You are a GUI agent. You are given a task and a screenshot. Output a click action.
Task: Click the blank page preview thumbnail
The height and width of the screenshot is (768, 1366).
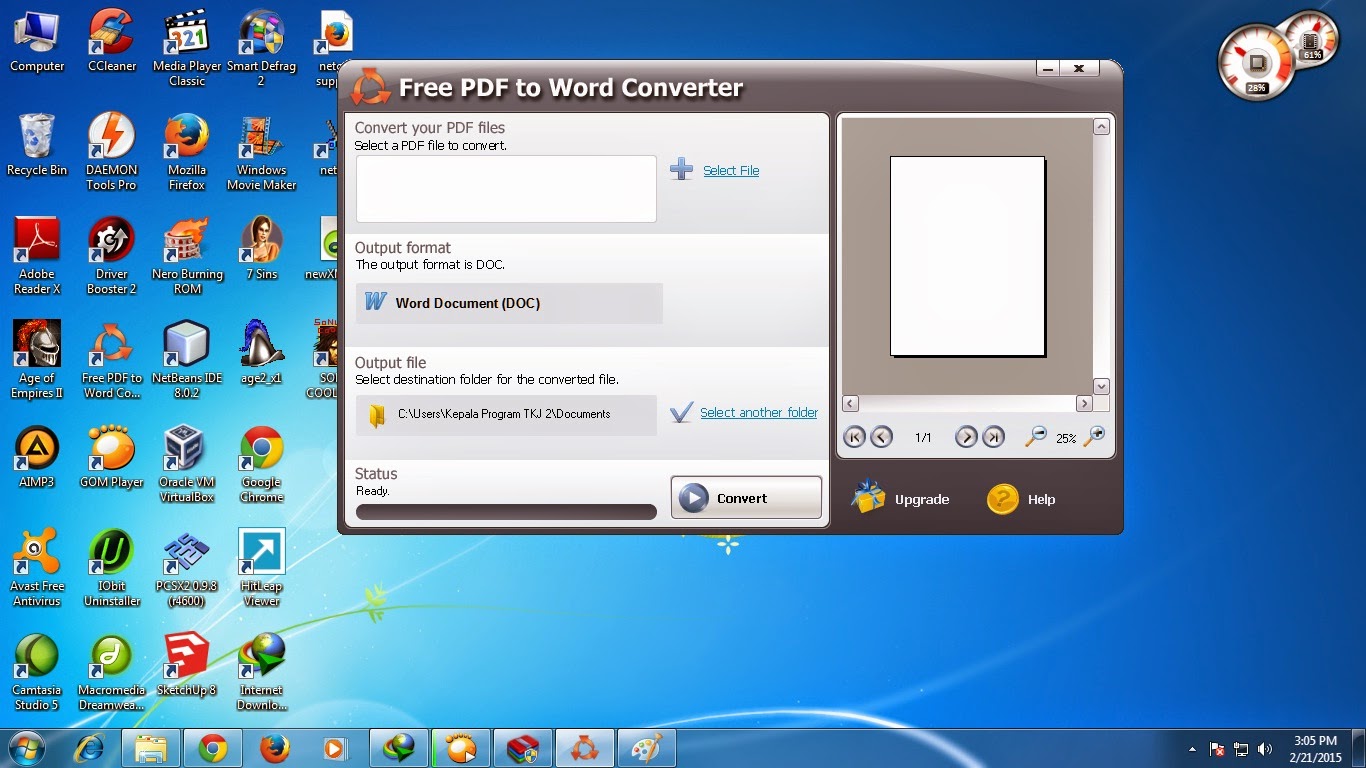(x=968, y=256)
